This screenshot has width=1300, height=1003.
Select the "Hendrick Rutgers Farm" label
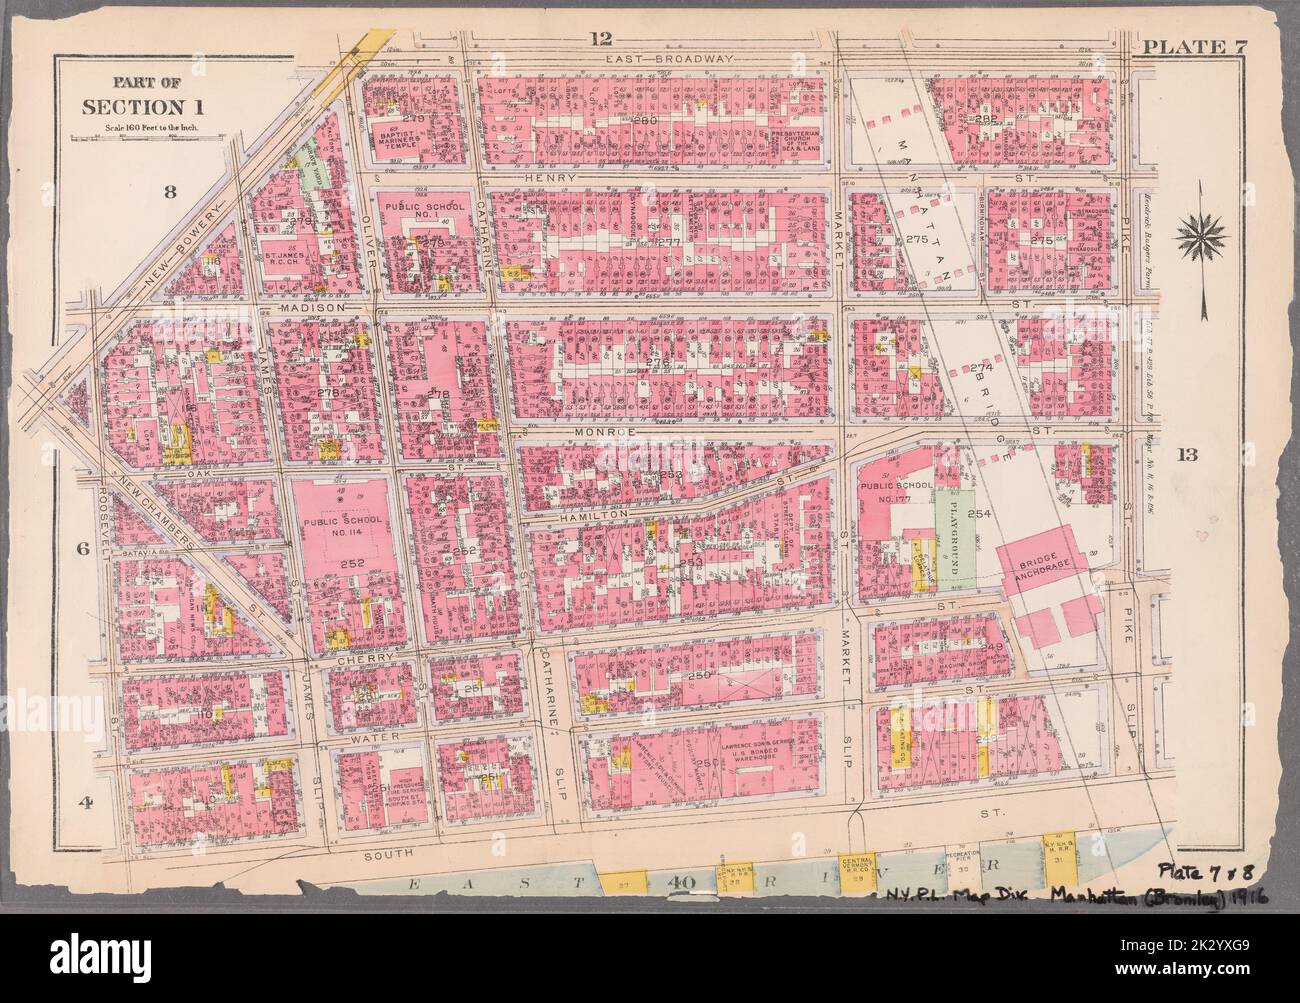pos(1148,241)
